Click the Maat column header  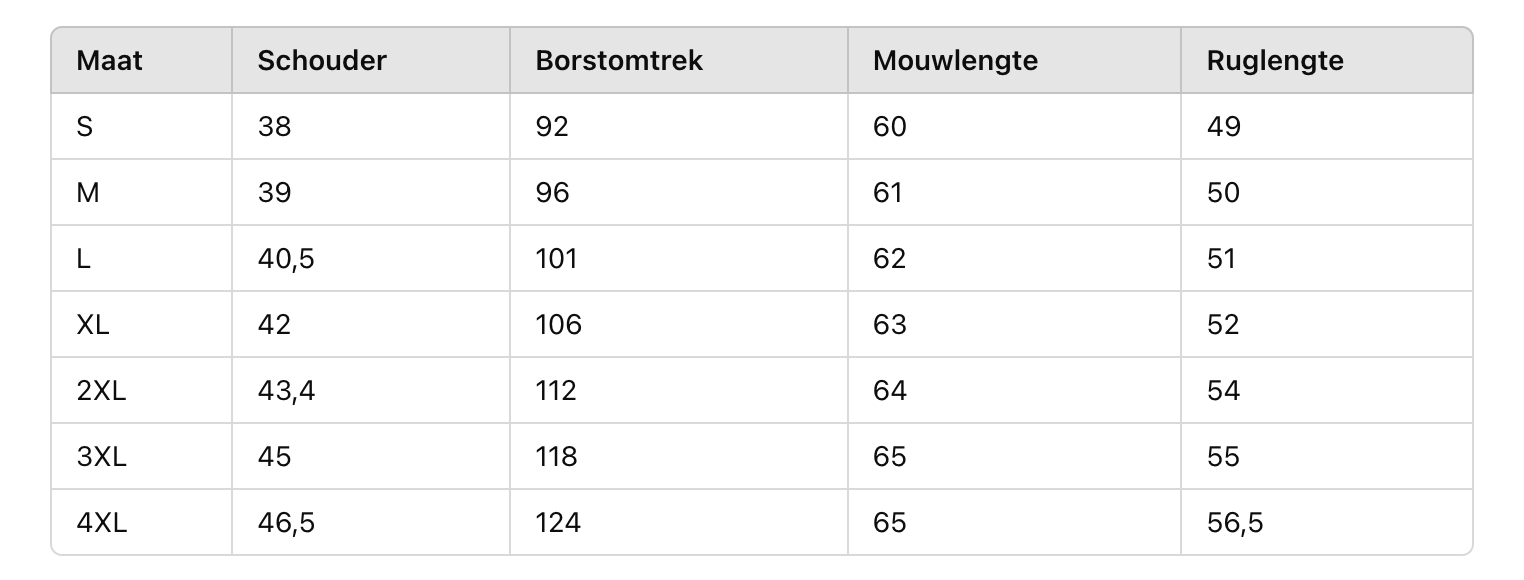pos(142,60)
